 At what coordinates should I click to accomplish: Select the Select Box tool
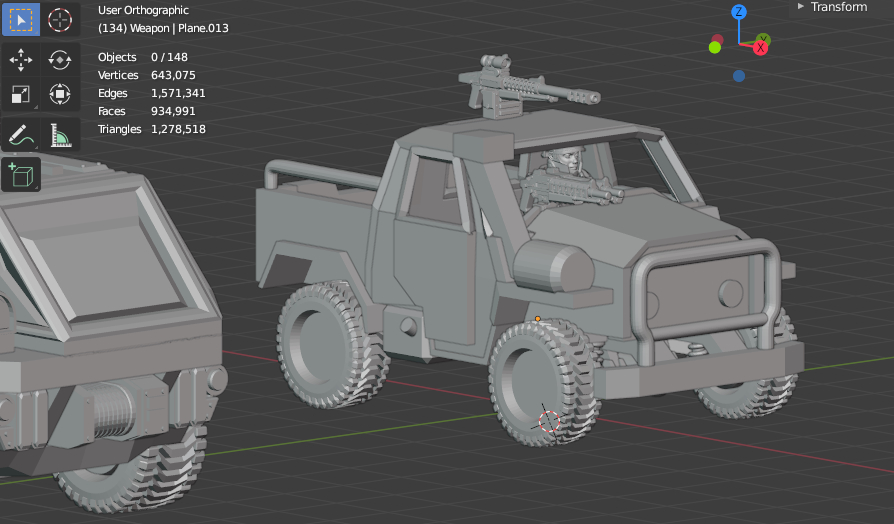click(21, 20)
